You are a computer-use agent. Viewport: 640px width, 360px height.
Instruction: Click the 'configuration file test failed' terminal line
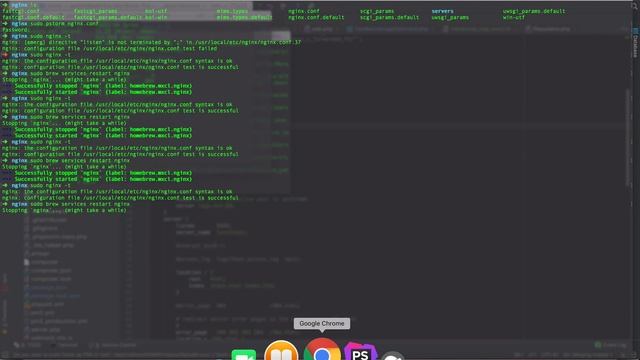point(109,49)
